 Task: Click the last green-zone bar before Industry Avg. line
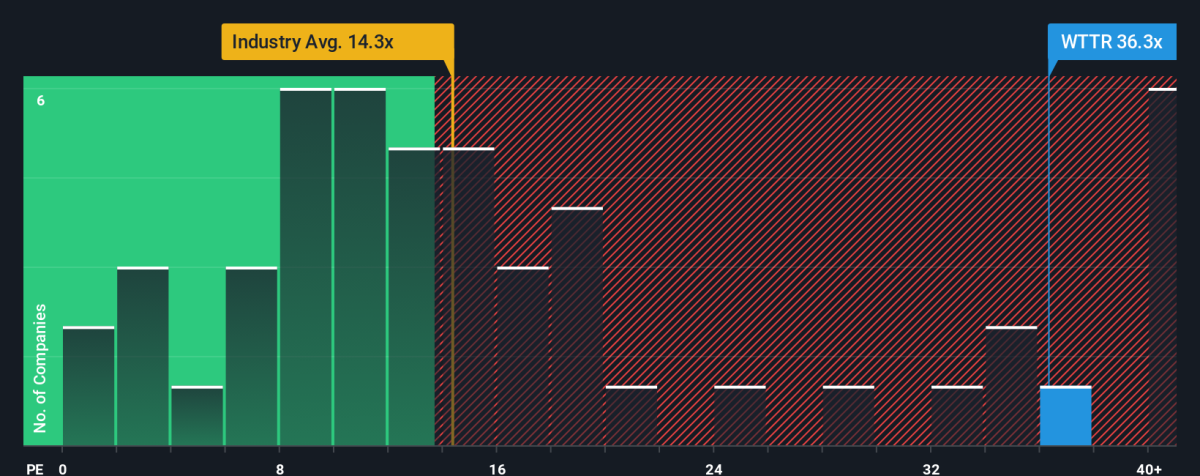pos(413,297)
